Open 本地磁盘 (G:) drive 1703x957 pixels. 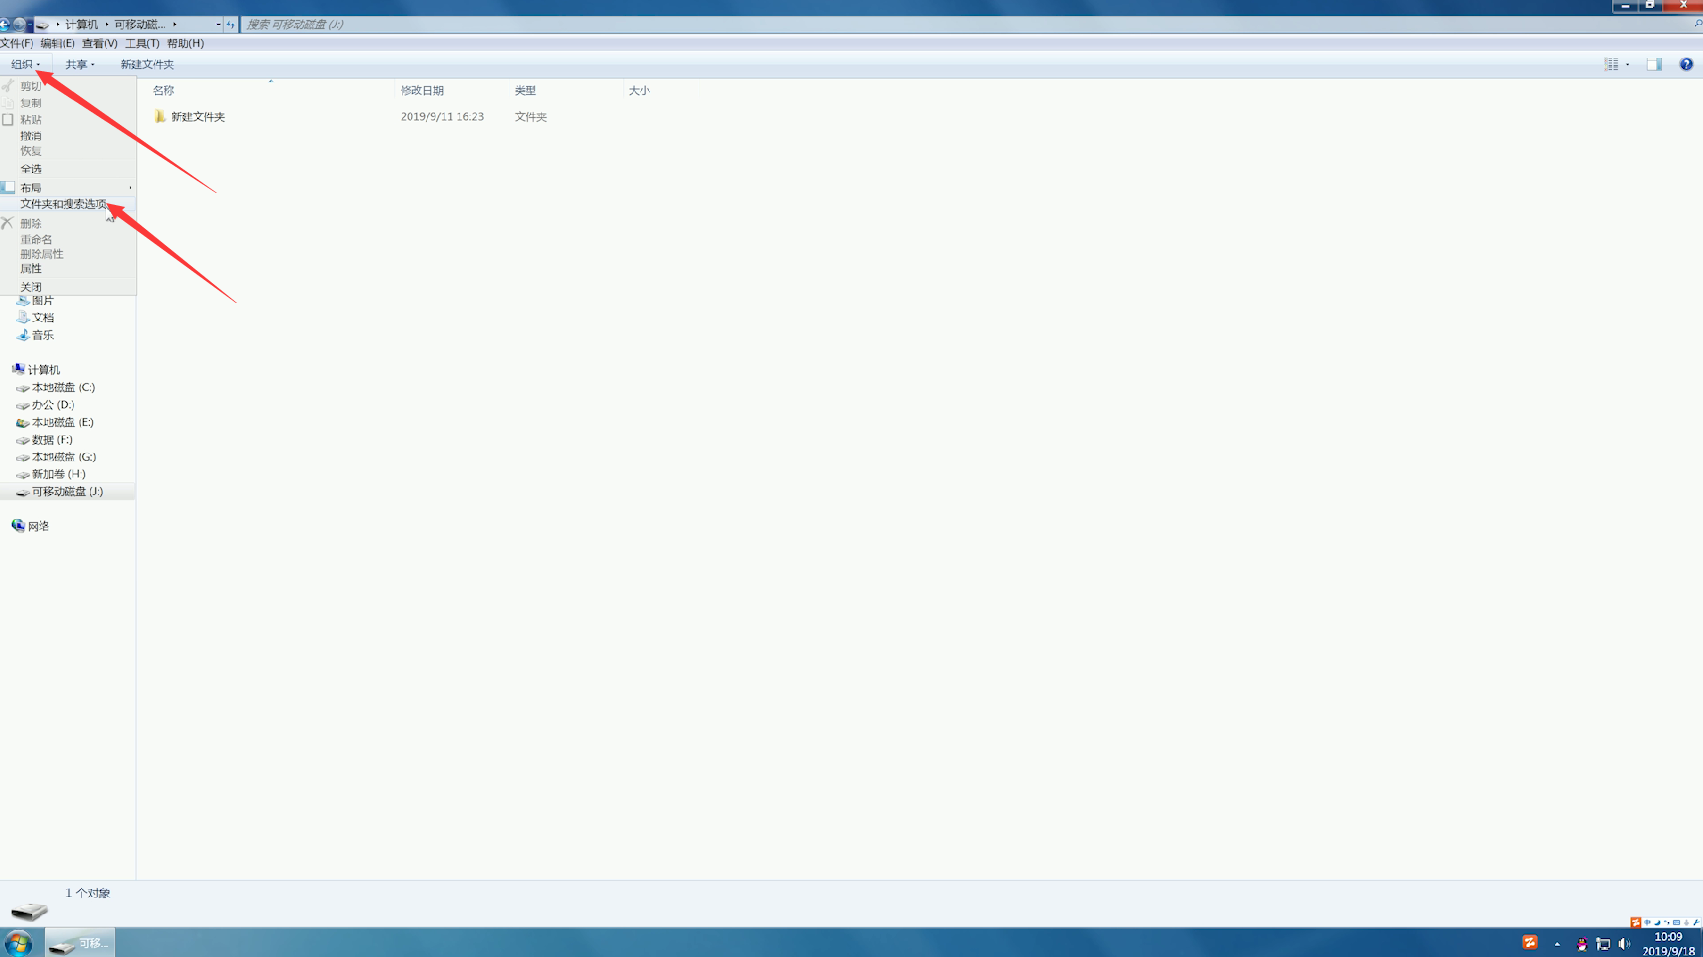[56, 457]
